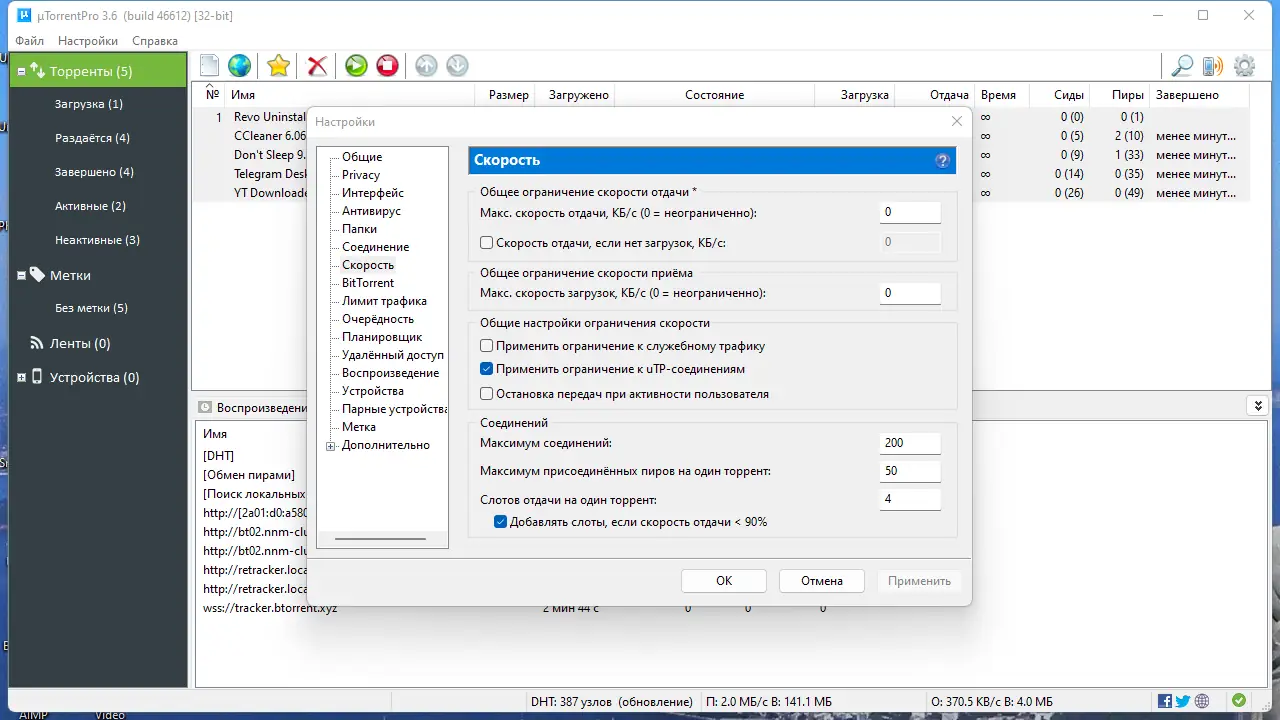1280x720 pixels.
Task: Collapse the Метки sidebar group
Action: [21, 275]
